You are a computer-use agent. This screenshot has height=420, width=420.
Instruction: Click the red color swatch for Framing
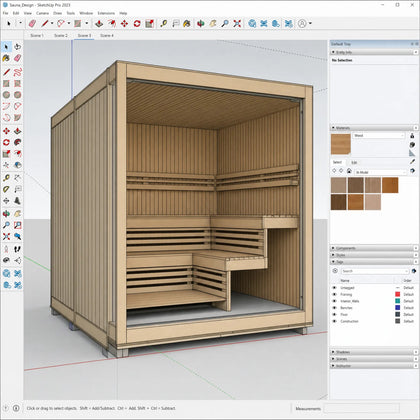397,294
